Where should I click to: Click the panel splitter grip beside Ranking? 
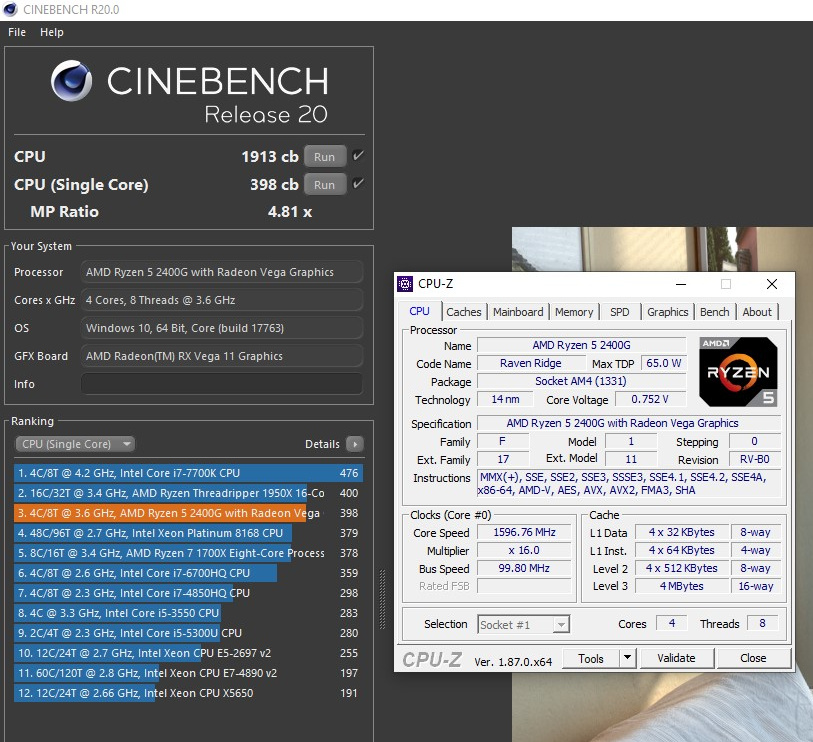tap(383, 599)
